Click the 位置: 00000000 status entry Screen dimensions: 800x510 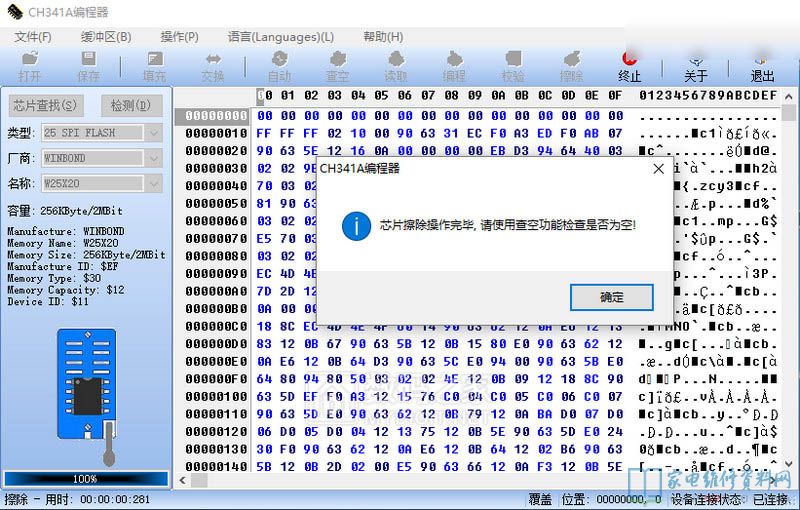(x=611, y=499)
